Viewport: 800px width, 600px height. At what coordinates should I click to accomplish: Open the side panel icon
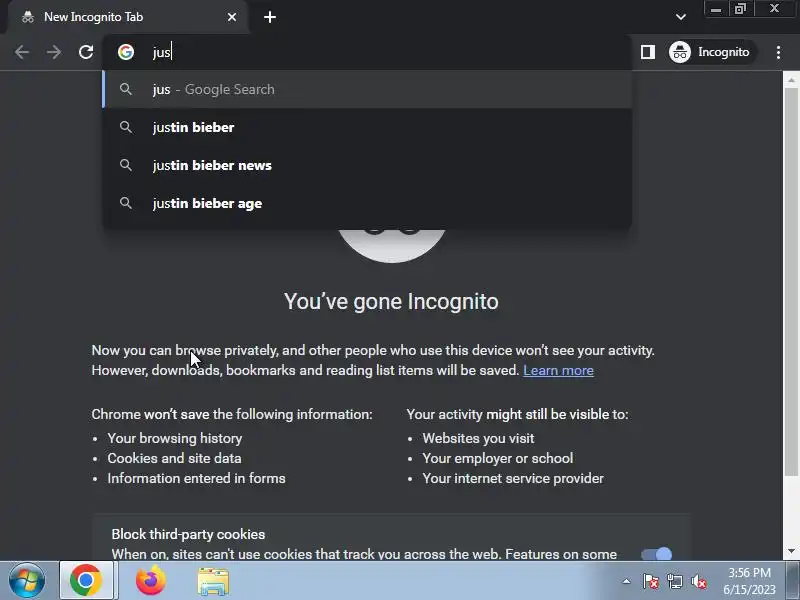647,52
